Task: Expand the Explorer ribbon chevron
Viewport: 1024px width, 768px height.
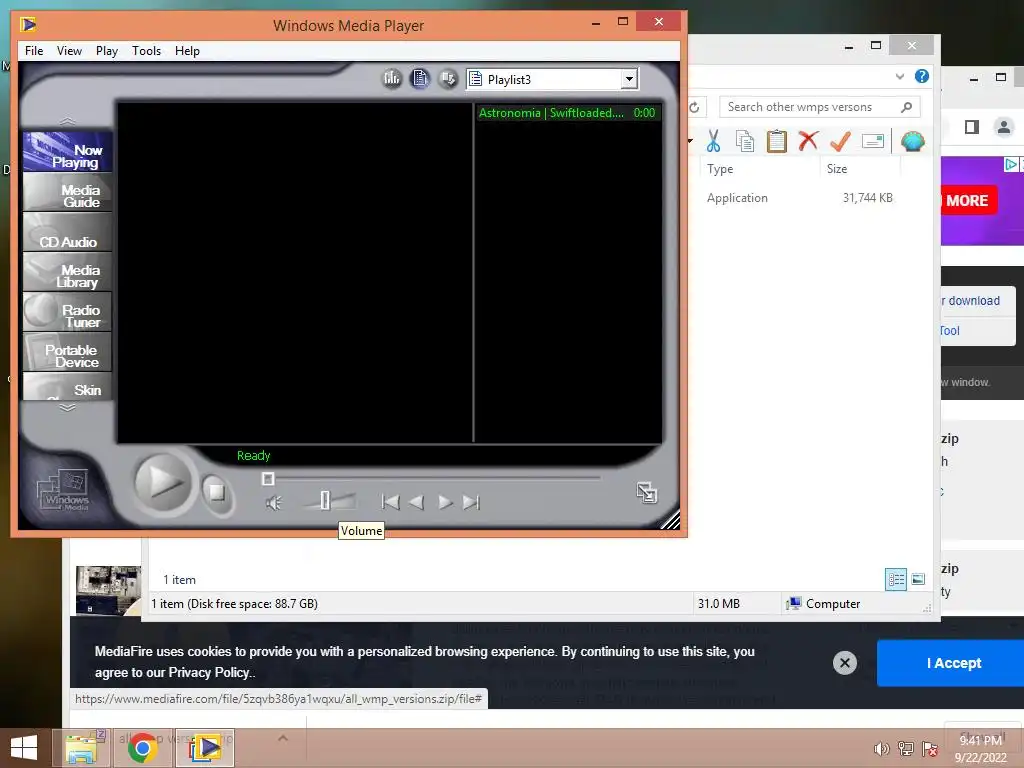Action: coord(900,76)
